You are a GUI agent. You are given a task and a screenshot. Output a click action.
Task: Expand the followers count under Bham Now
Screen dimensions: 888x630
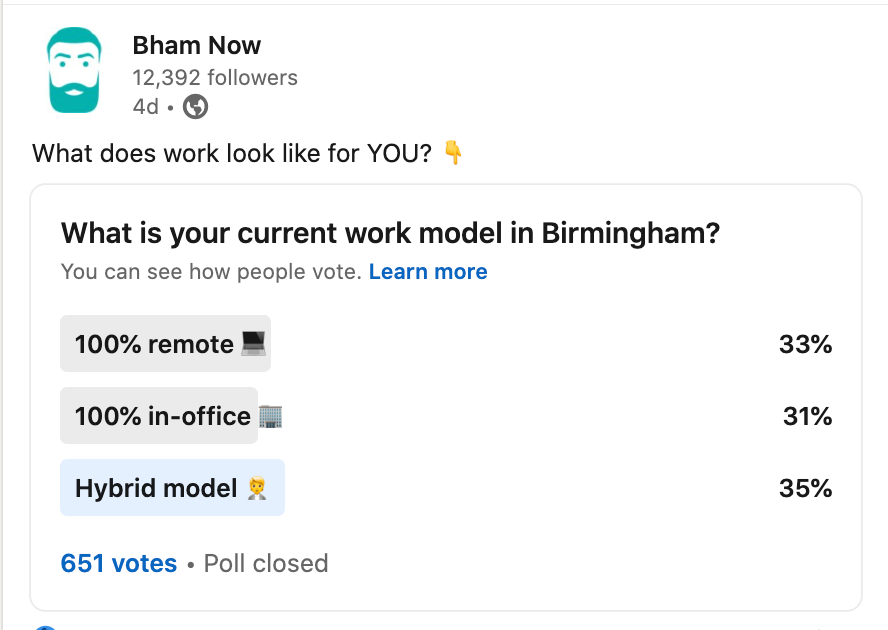[215, 77]
